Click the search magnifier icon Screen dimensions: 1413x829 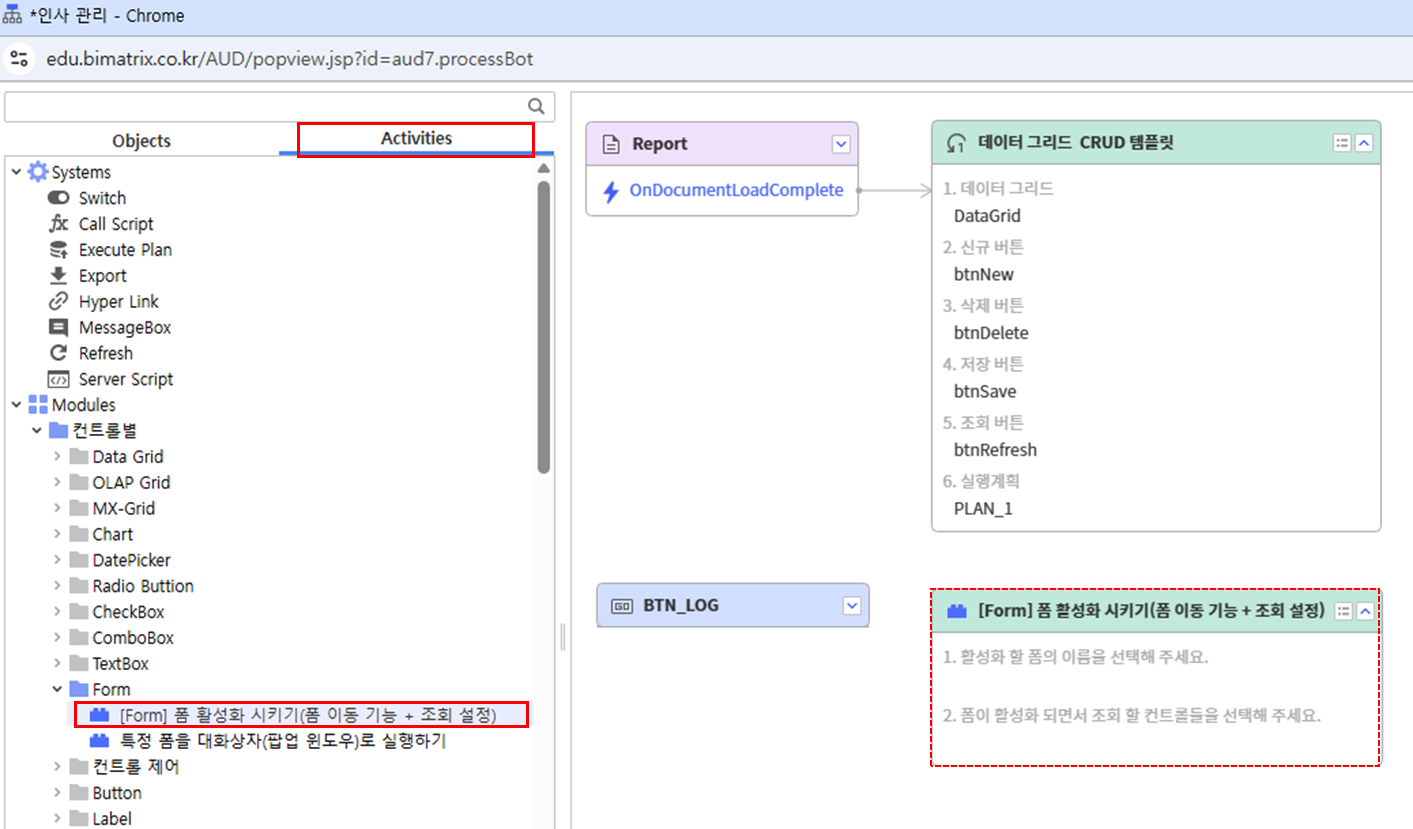coord(536,107)
